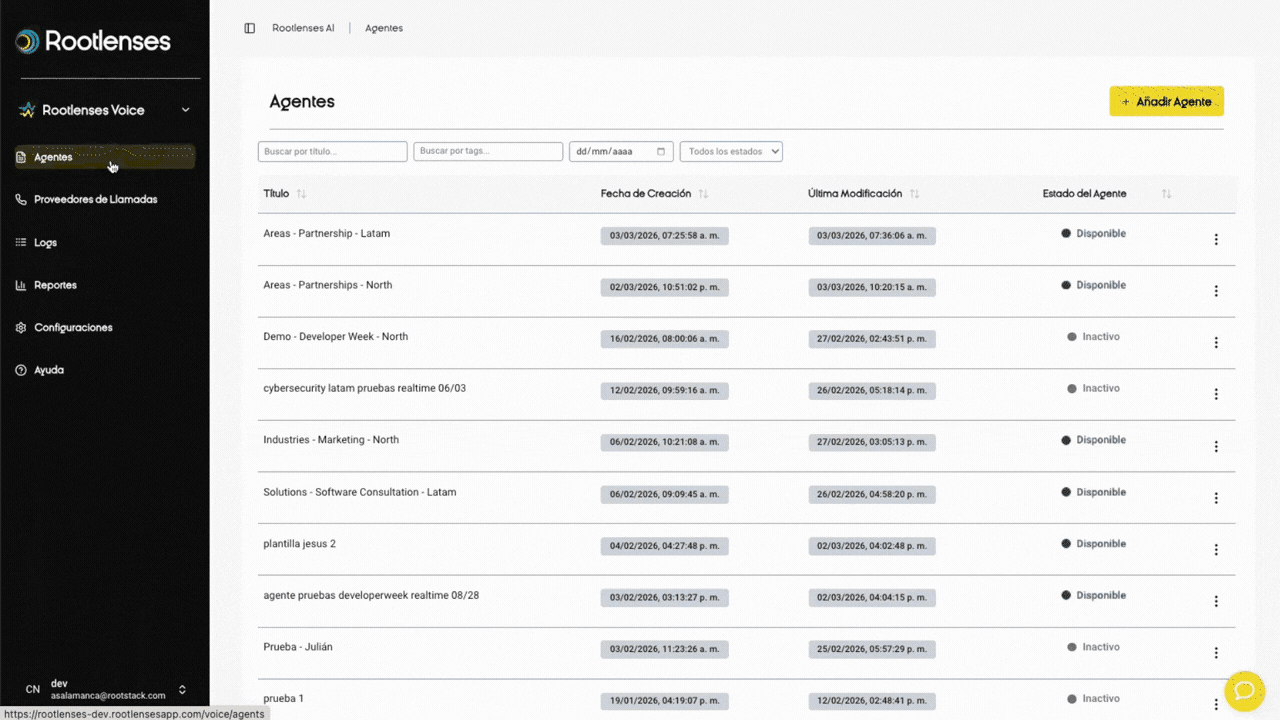Open calendar picker in date filter
The width and height of the screenshot is (1280, 720).
(661, 152)
